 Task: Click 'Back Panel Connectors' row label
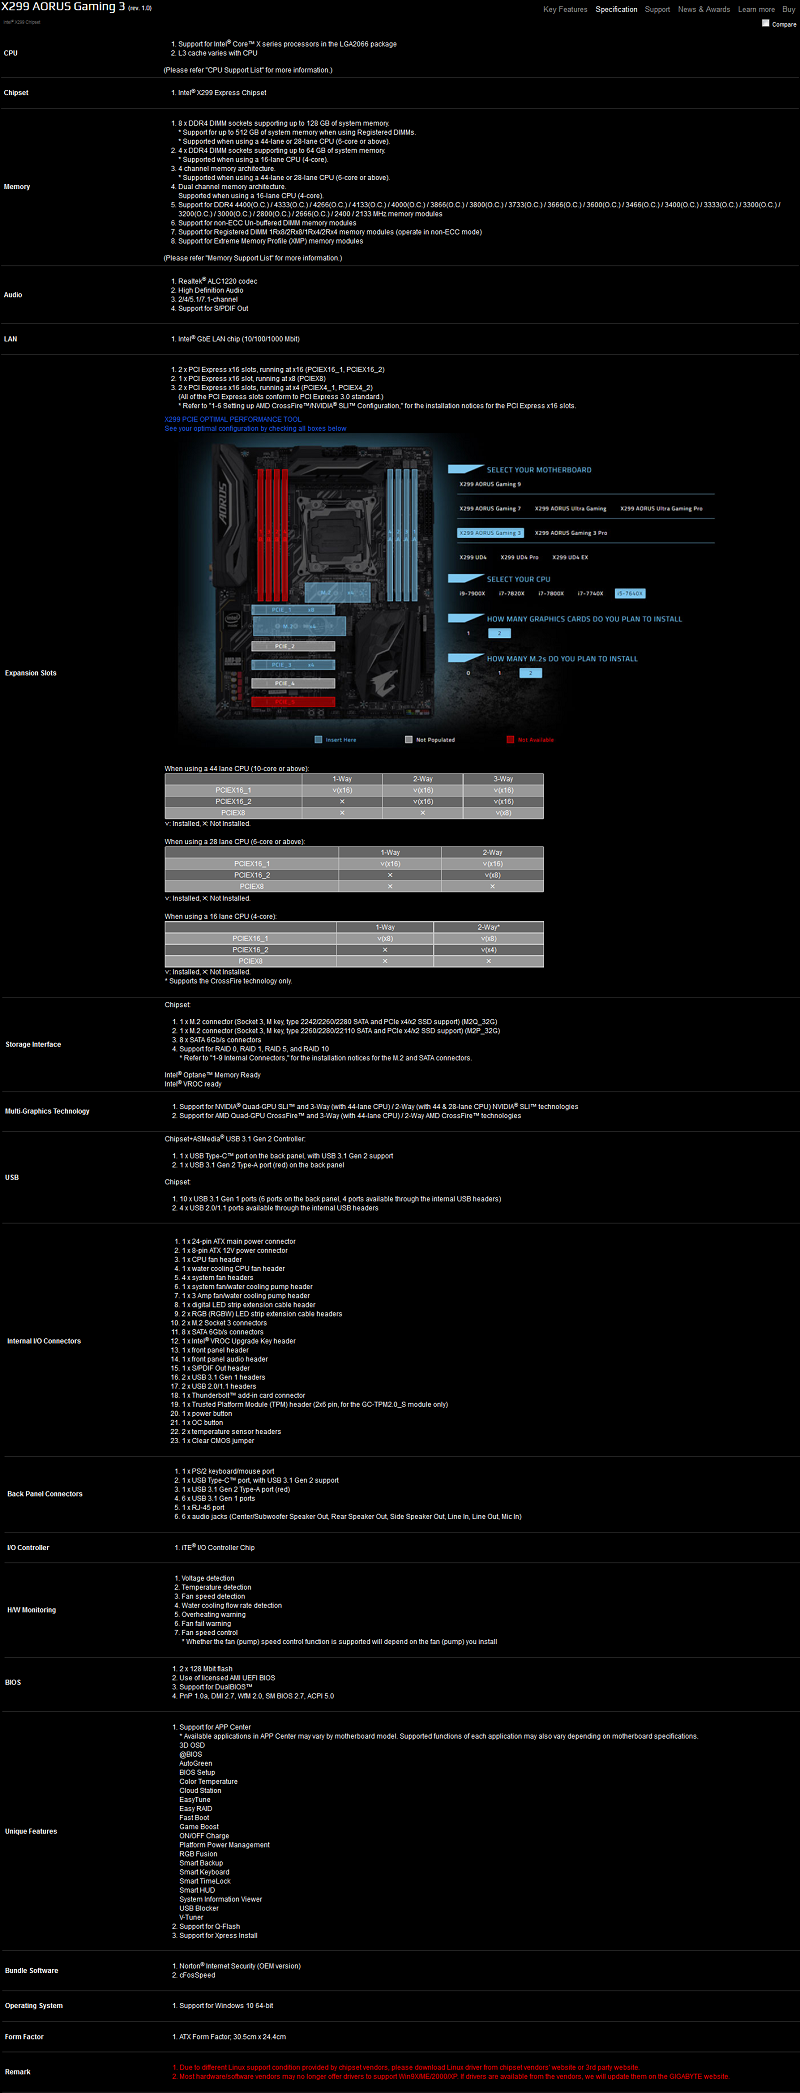[45, 1494]
